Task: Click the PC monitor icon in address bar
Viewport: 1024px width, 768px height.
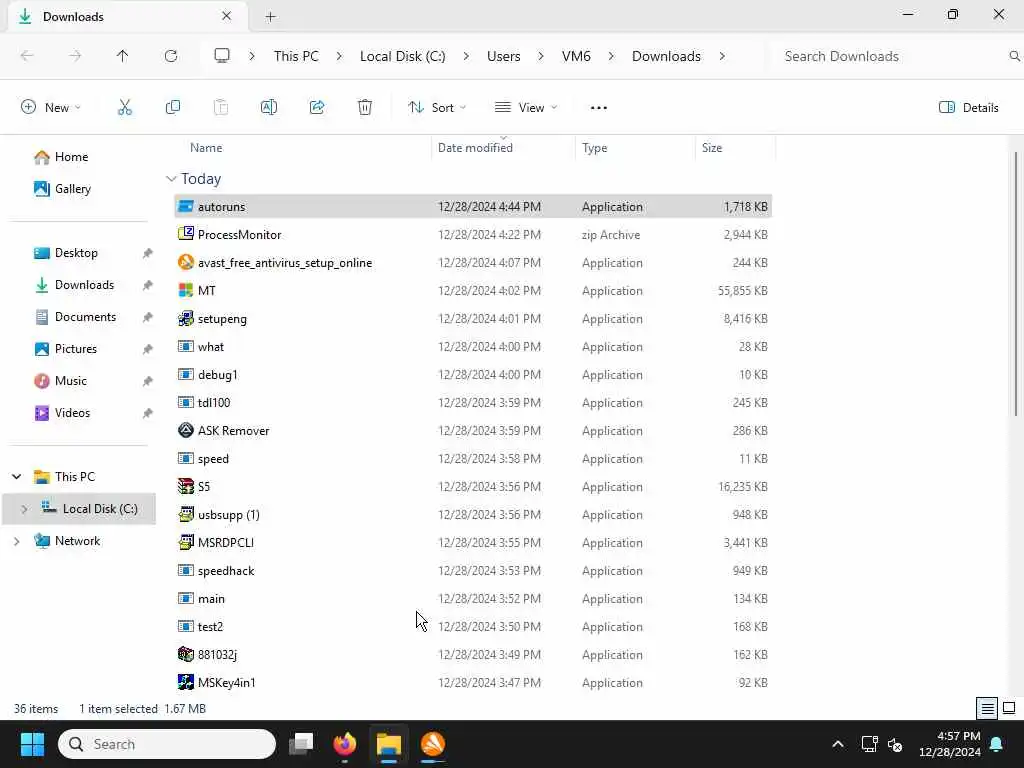Action: (222, 56)
